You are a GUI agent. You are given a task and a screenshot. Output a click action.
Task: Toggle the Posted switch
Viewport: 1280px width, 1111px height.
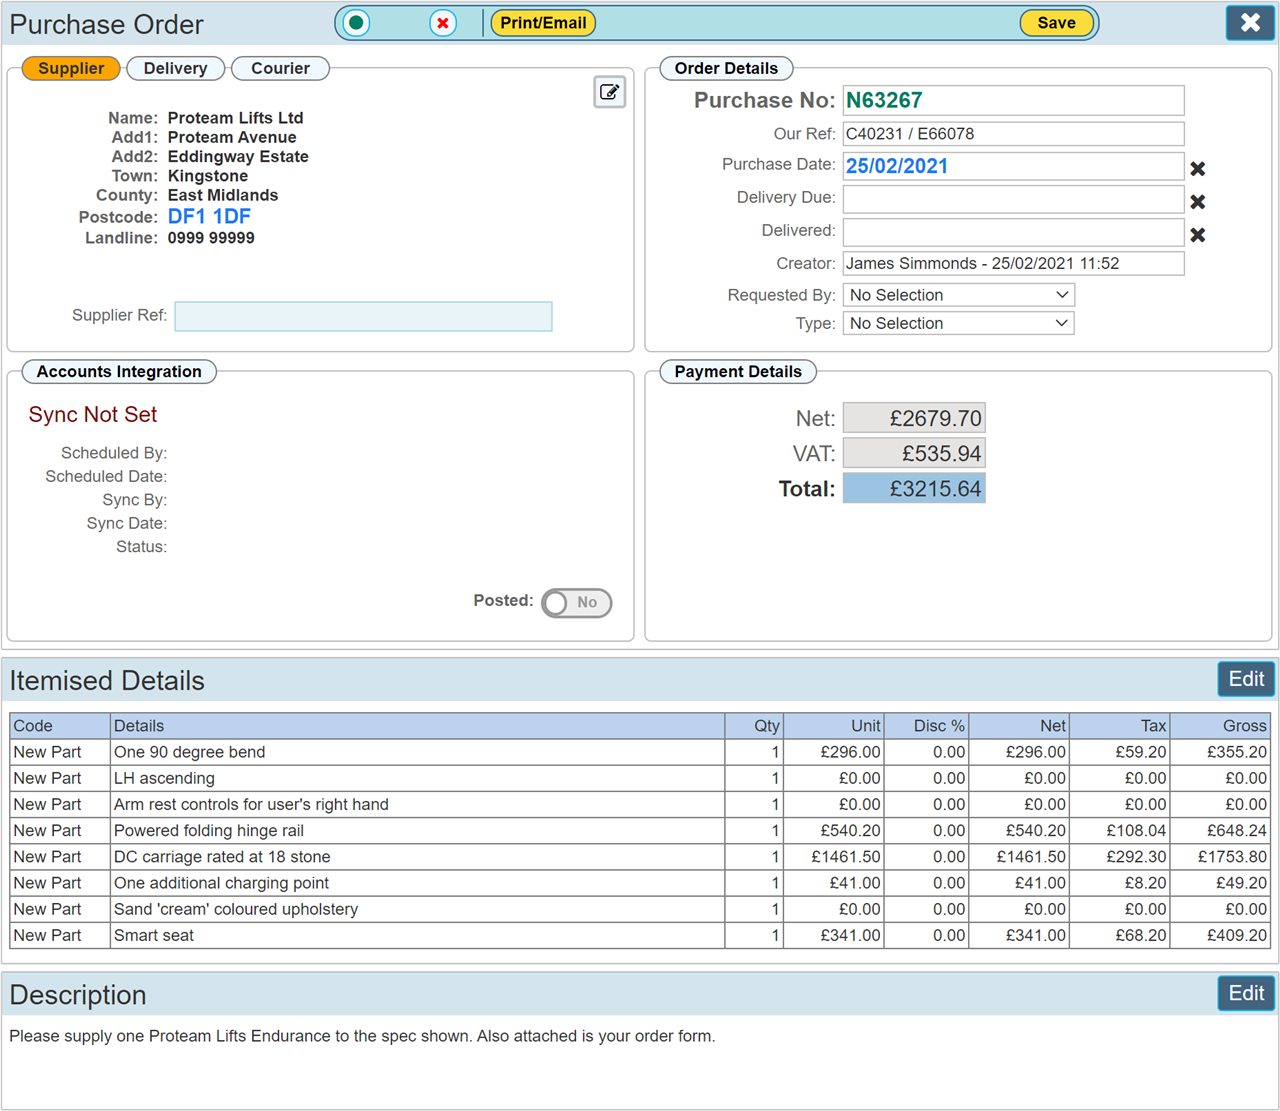pyautogui.click(x=577, y=603)
